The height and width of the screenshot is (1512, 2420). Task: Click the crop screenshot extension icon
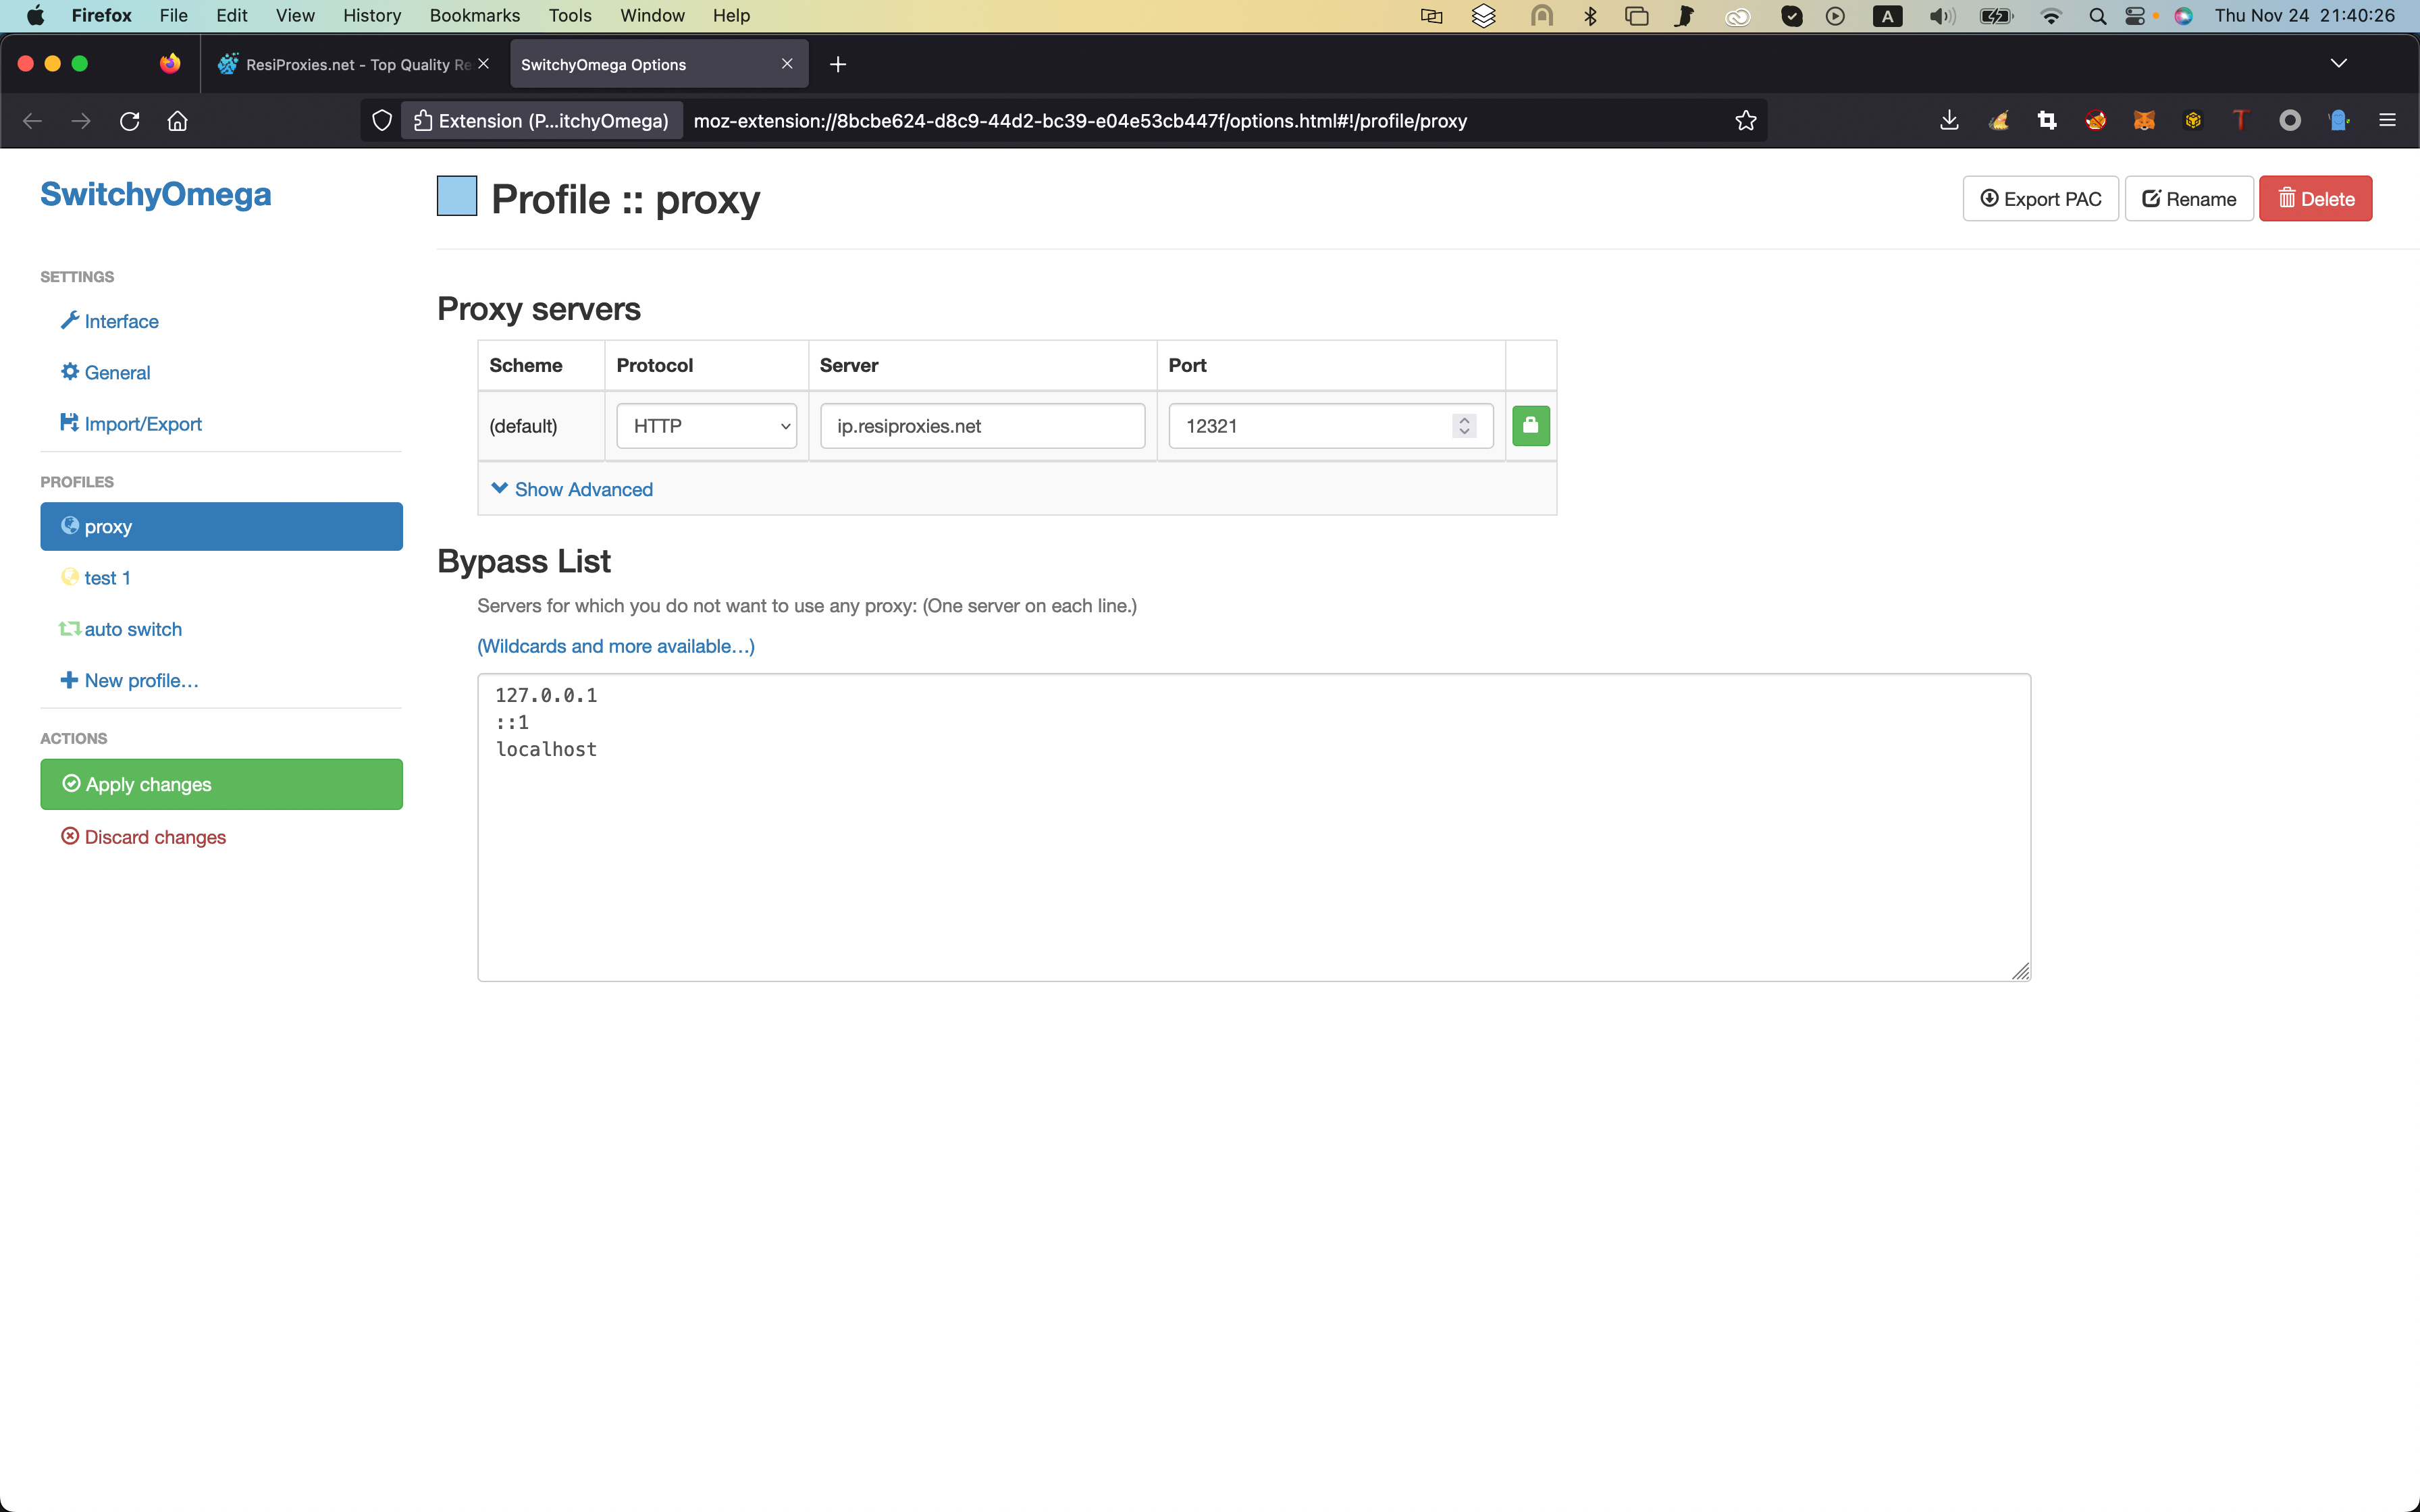[2047, 121]
